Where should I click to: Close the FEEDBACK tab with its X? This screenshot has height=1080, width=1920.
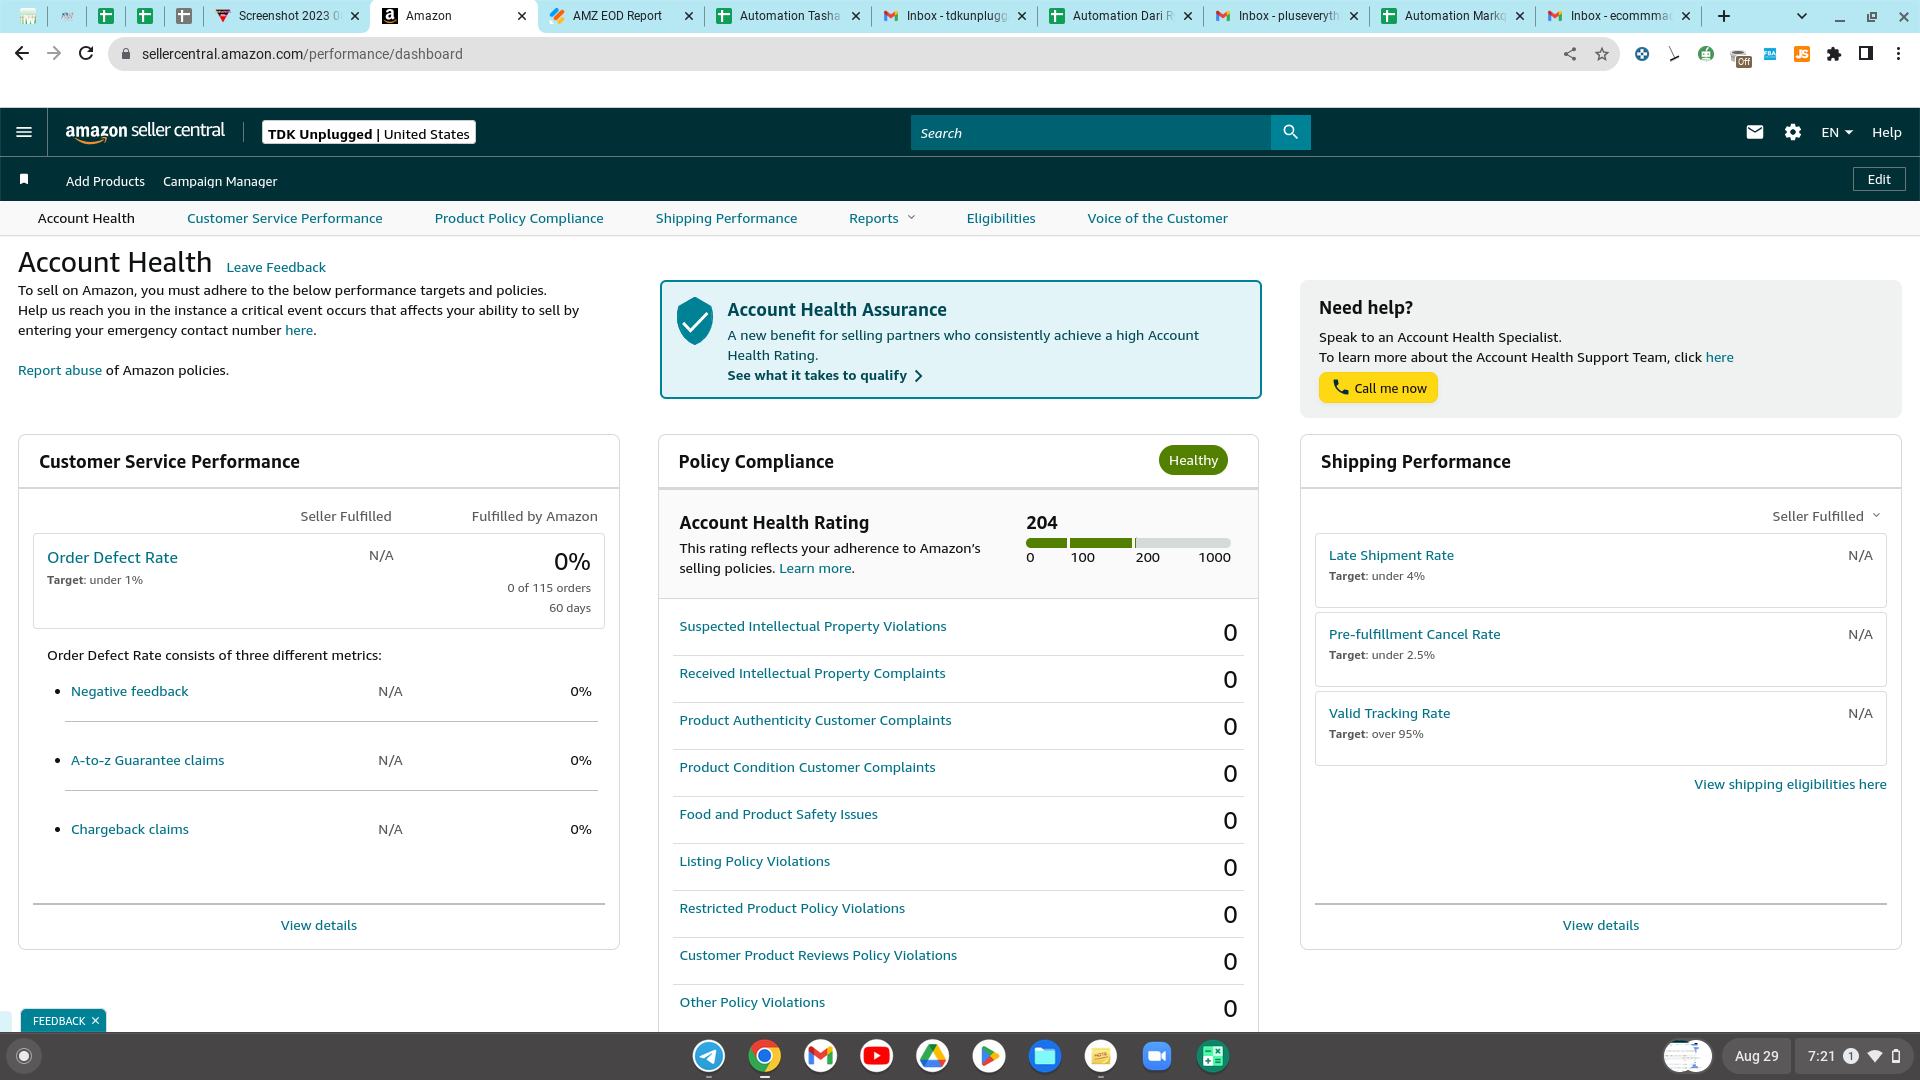tap(95, 1021)
